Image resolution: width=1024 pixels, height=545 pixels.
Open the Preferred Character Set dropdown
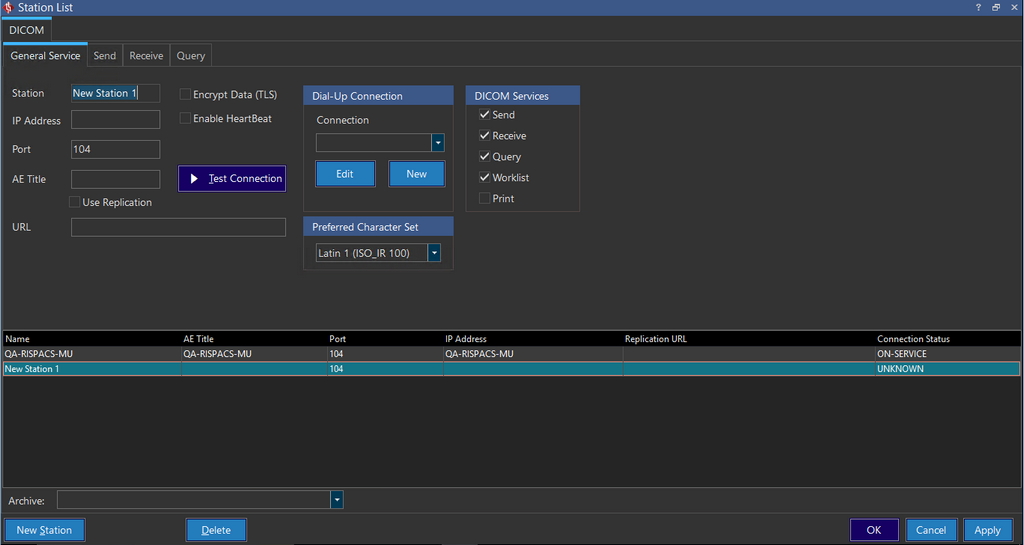pyautogui.click(x=434, y=254)
